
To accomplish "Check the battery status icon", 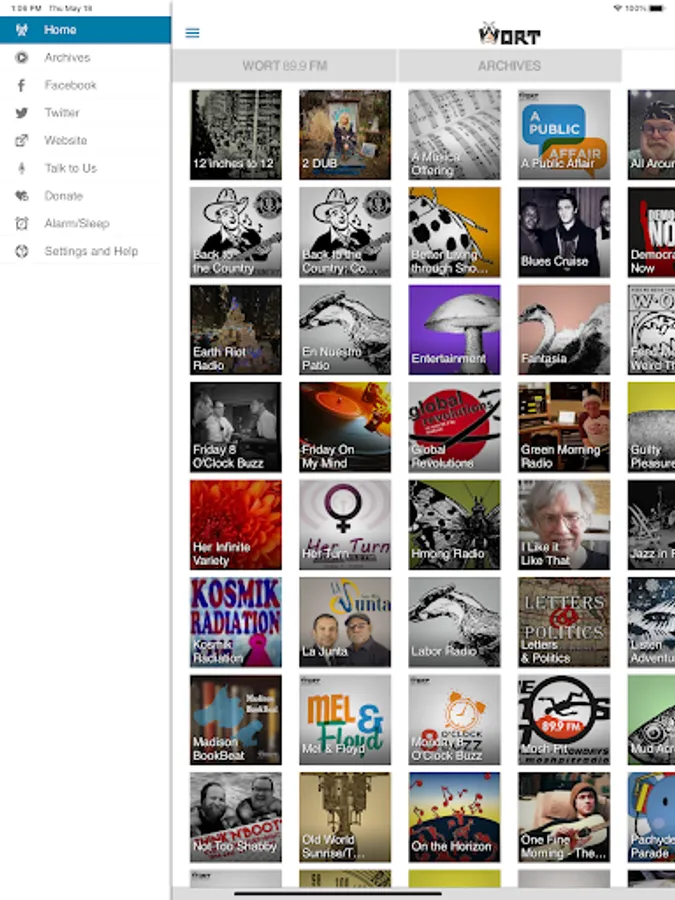I will pos(657,8).
